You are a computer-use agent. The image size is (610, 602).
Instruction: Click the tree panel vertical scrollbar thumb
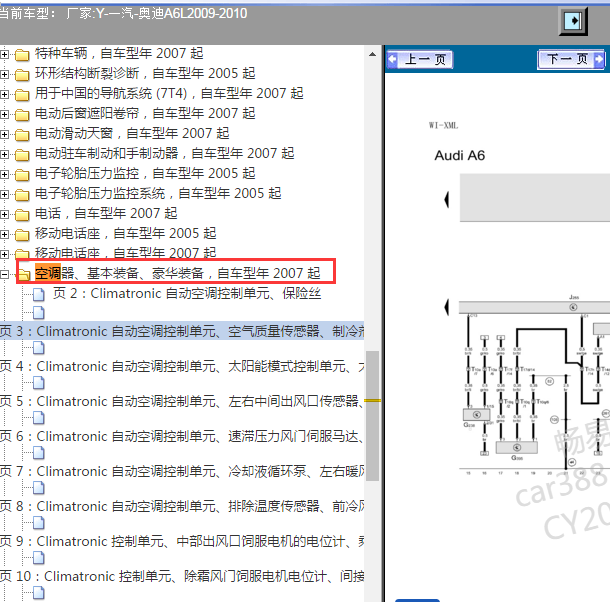[x=372, y=416]
